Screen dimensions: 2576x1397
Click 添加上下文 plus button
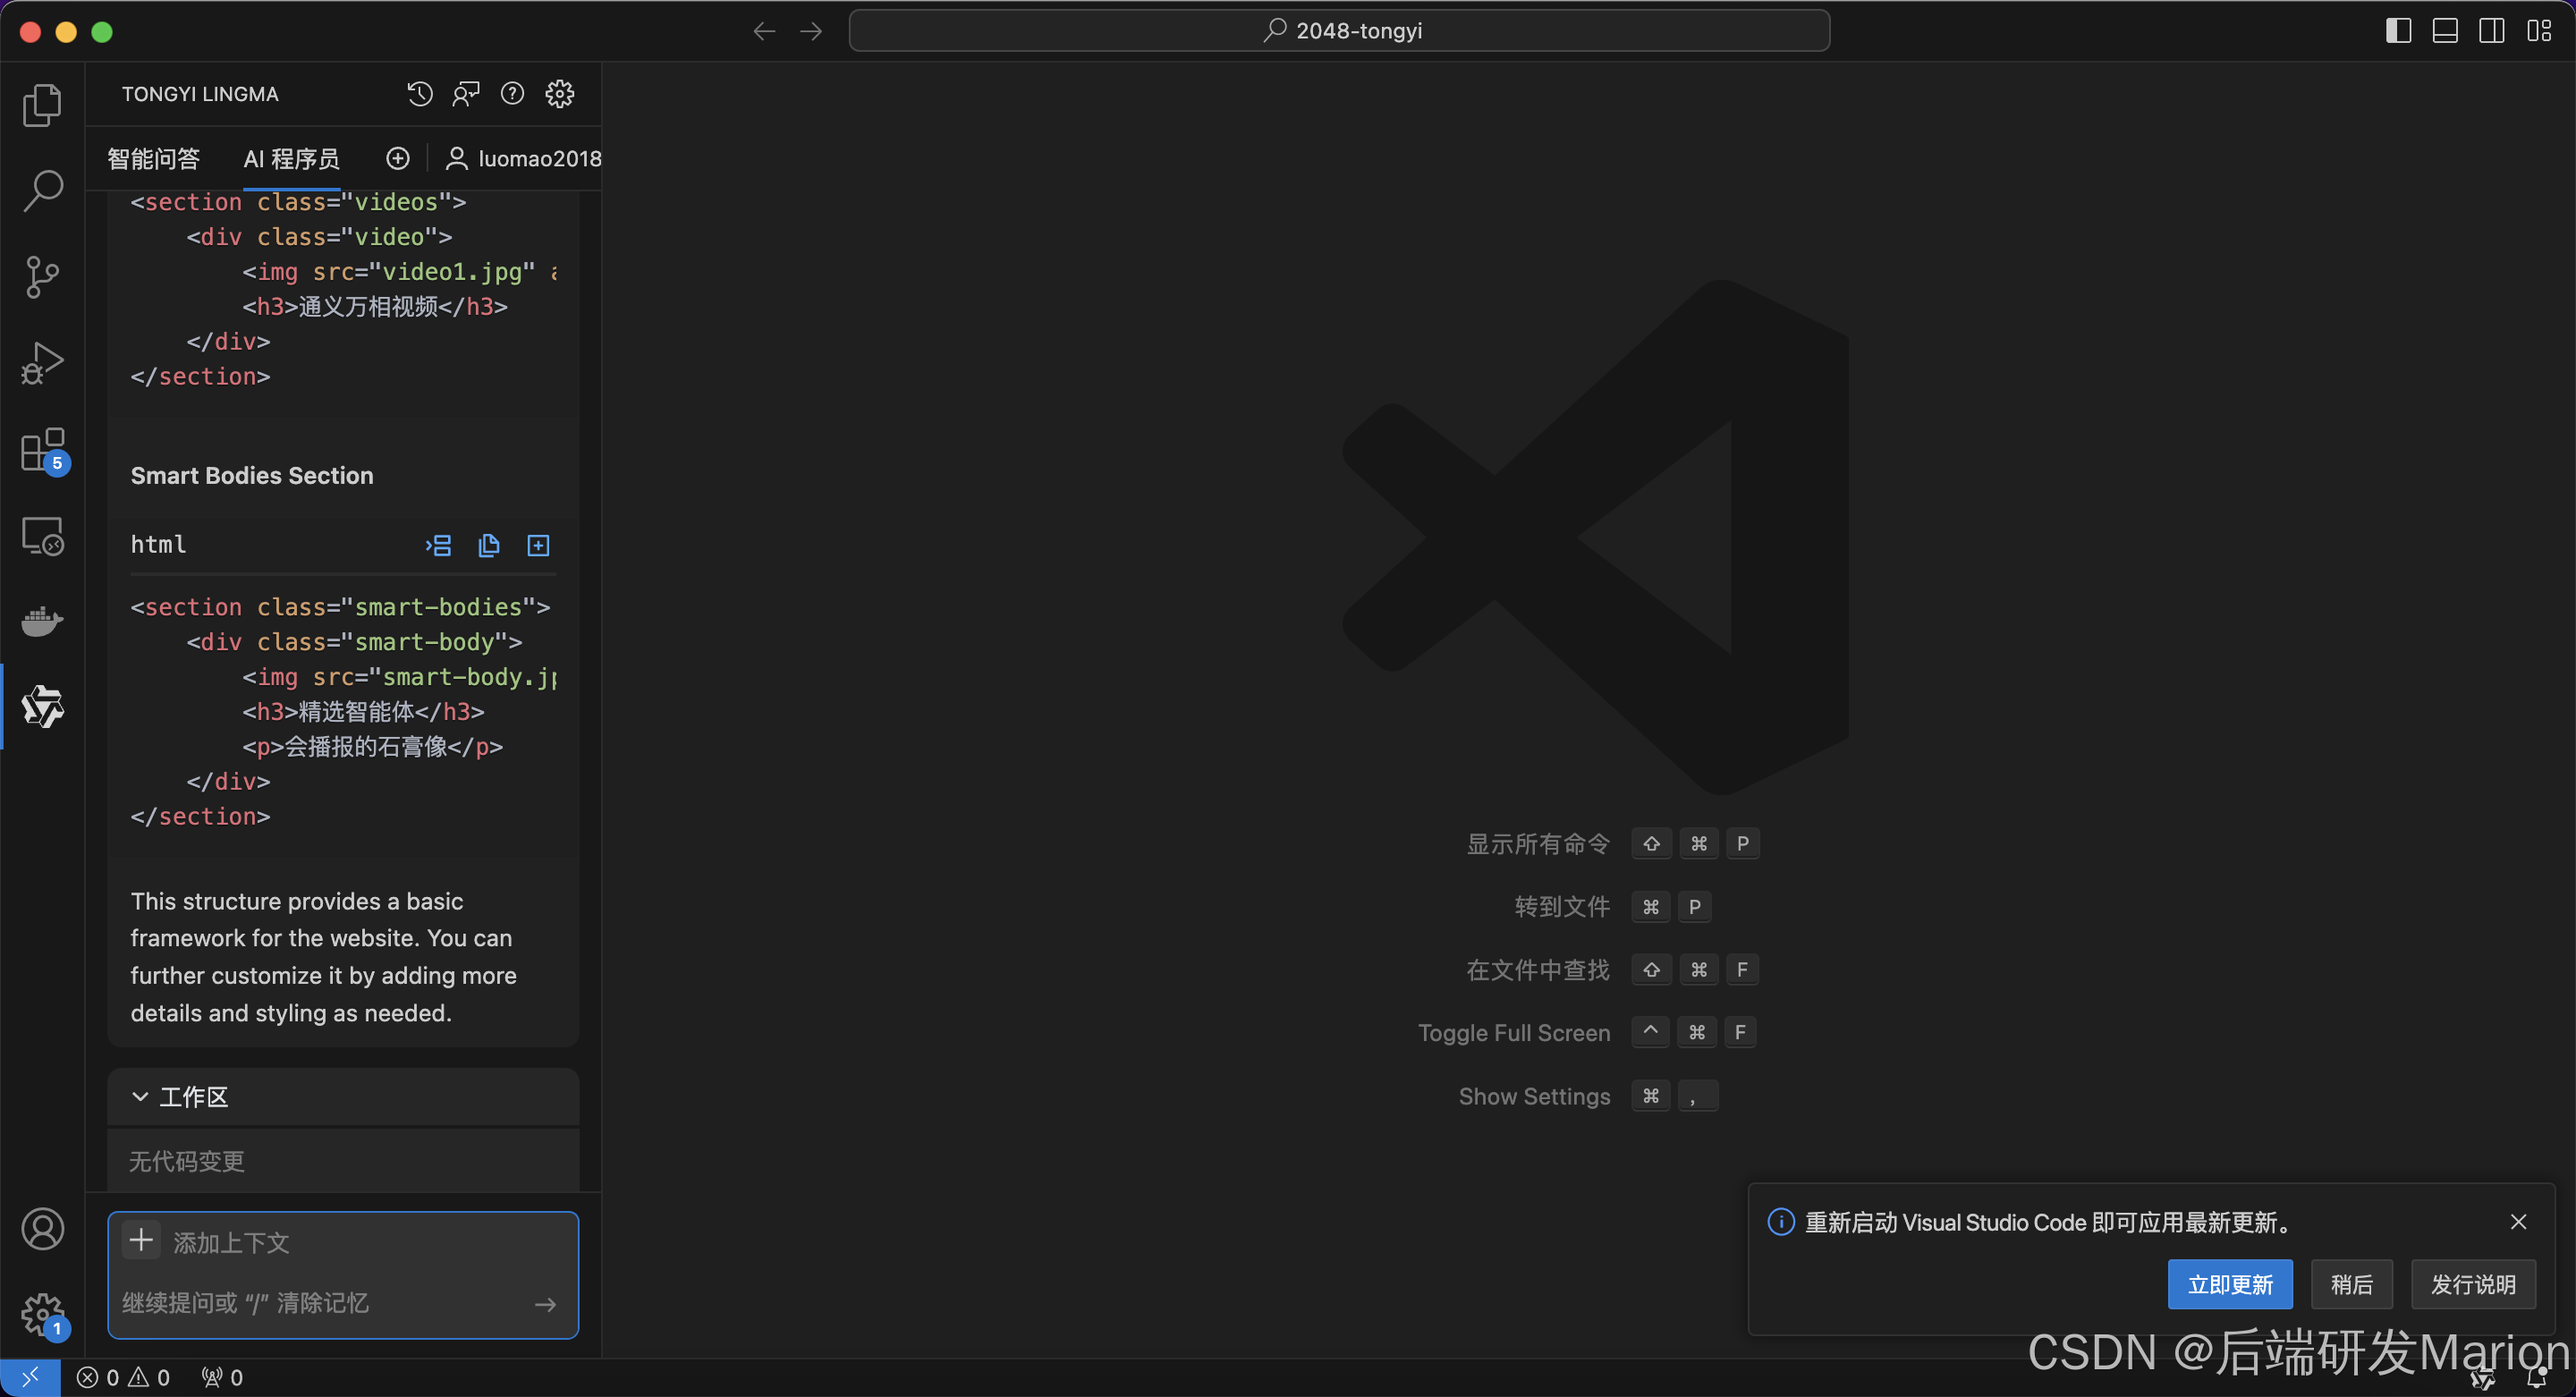pos(142,1241)
